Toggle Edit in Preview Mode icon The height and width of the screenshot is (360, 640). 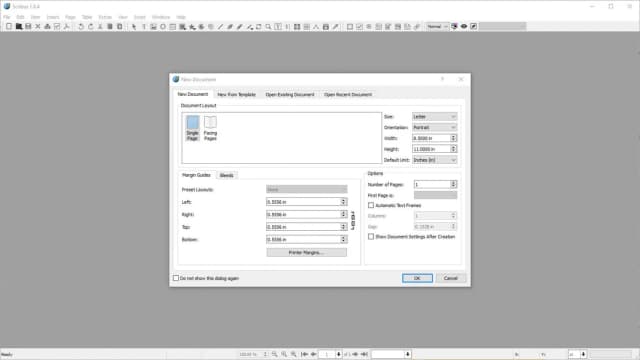click(x=473, y=27)
